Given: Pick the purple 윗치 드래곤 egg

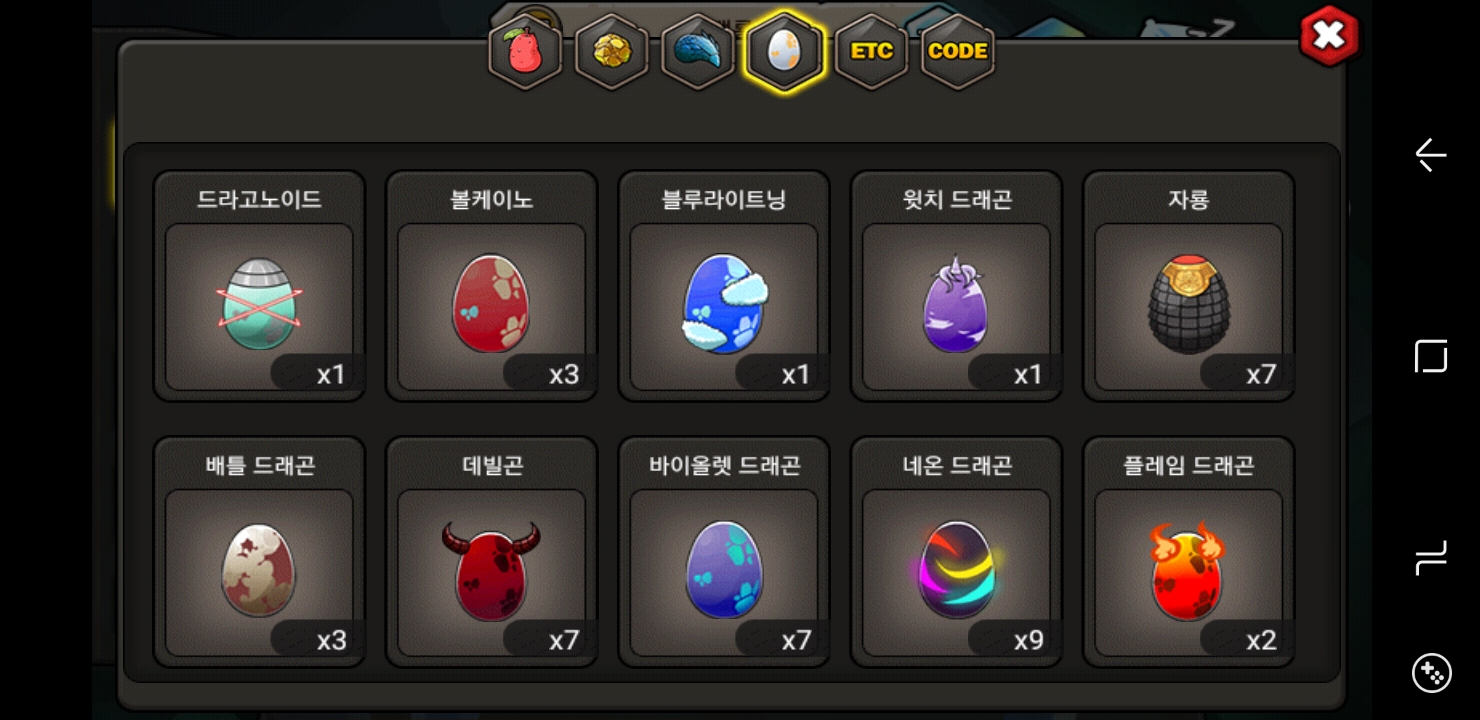Looking at the screenshot, I should (x=956, y=287).
